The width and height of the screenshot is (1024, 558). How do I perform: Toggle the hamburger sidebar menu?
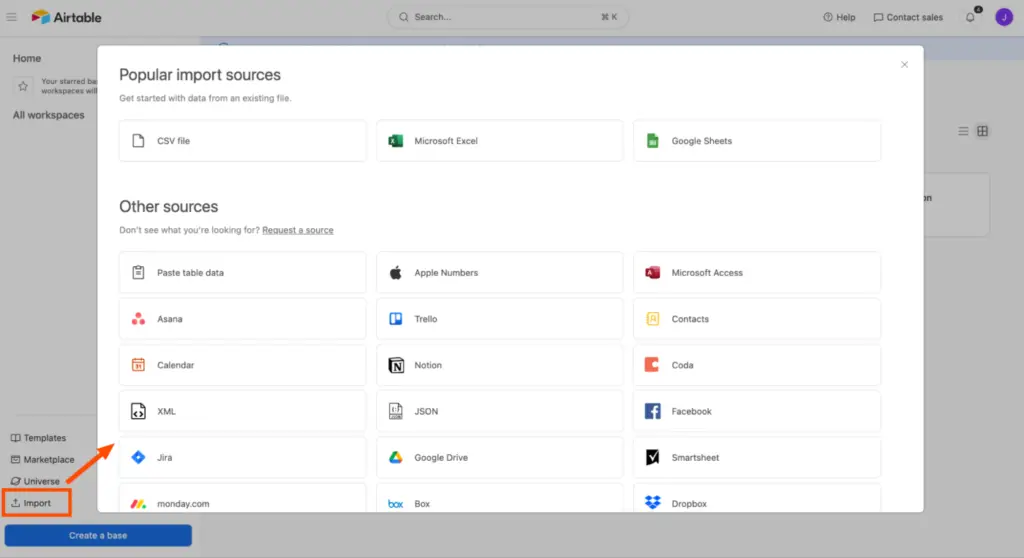pyautogui.click(x=12, y=17)
